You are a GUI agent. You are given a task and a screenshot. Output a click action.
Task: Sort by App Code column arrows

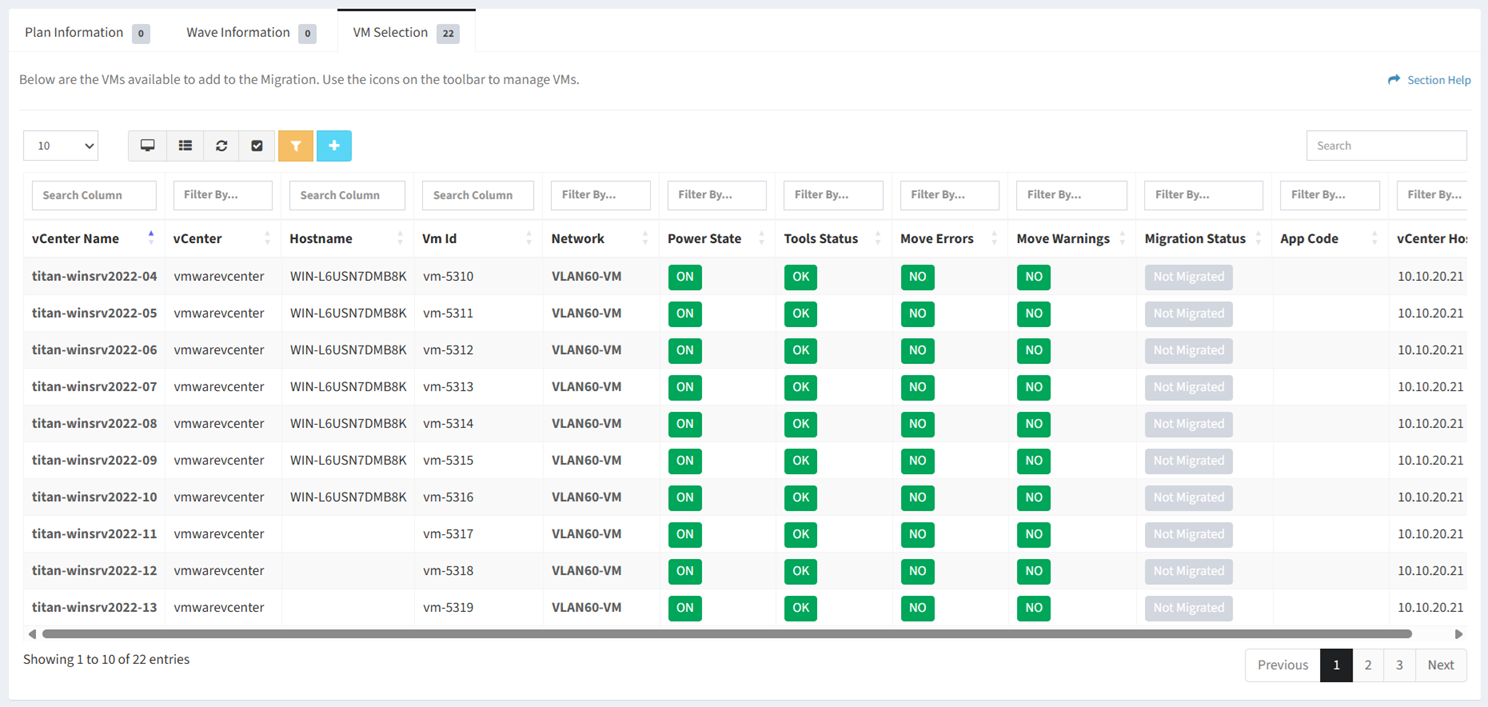1375,238
